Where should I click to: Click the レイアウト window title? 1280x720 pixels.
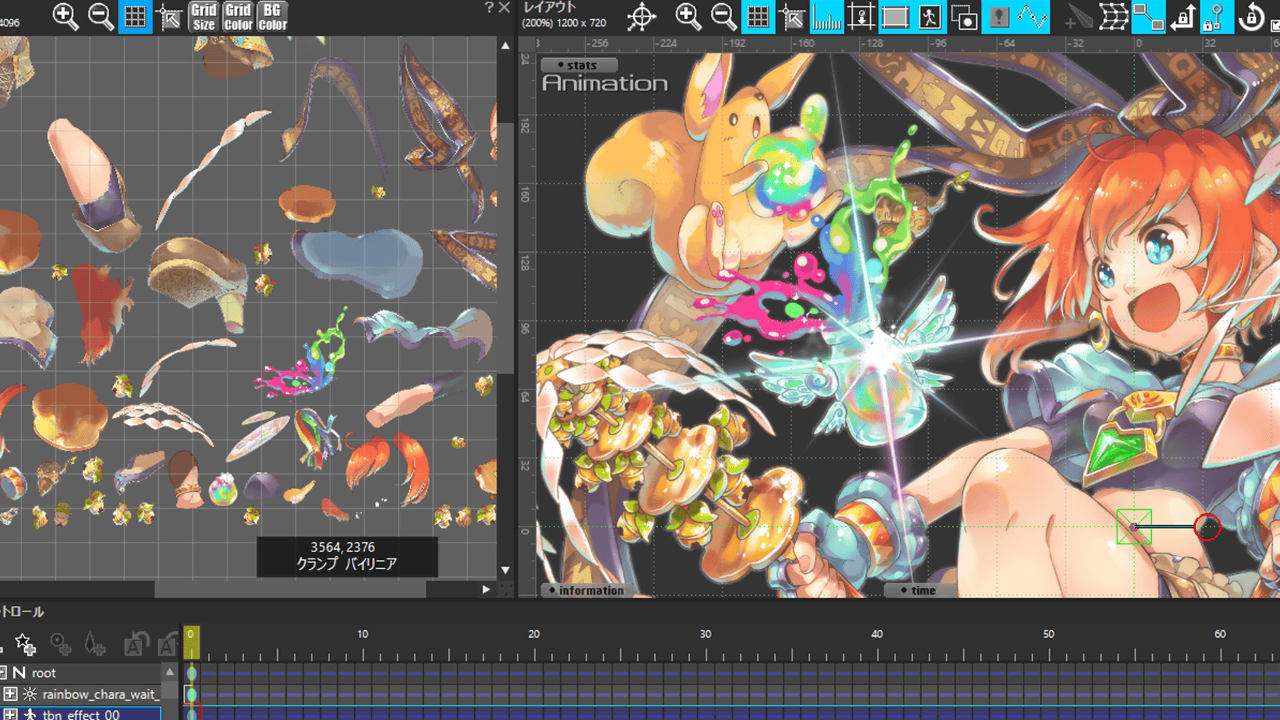coord(550,8)
